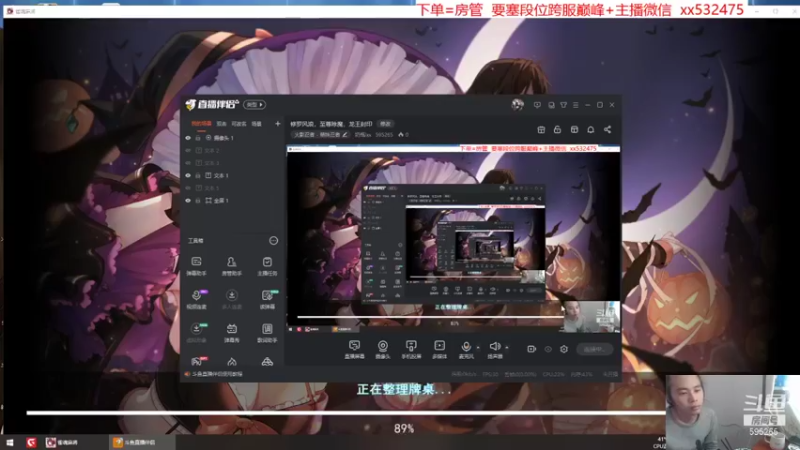Open the hat-shaped tool in bottom toolbox row
The height and width of the screenshot is (450, 800).
point(267,362)
